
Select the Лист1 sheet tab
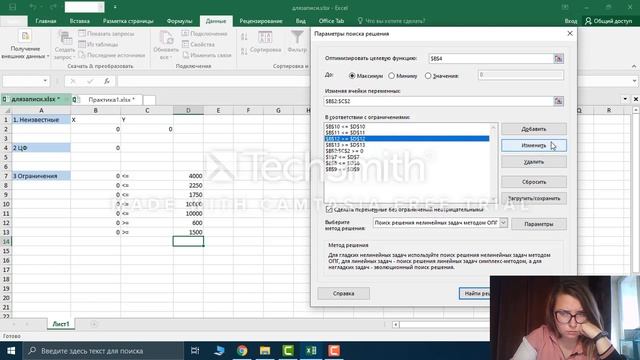(61, 324)
